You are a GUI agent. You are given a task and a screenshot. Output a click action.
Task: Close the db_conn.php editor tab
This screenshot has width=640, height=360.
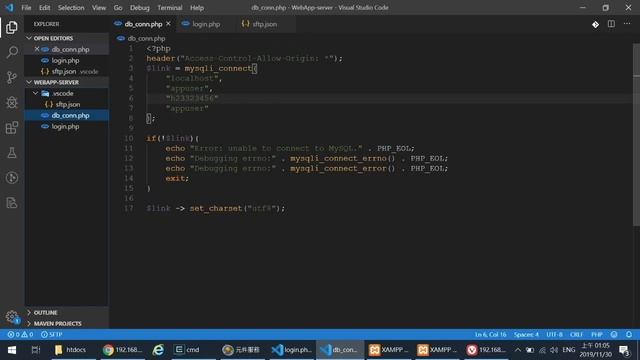click(x=168, y=24)
